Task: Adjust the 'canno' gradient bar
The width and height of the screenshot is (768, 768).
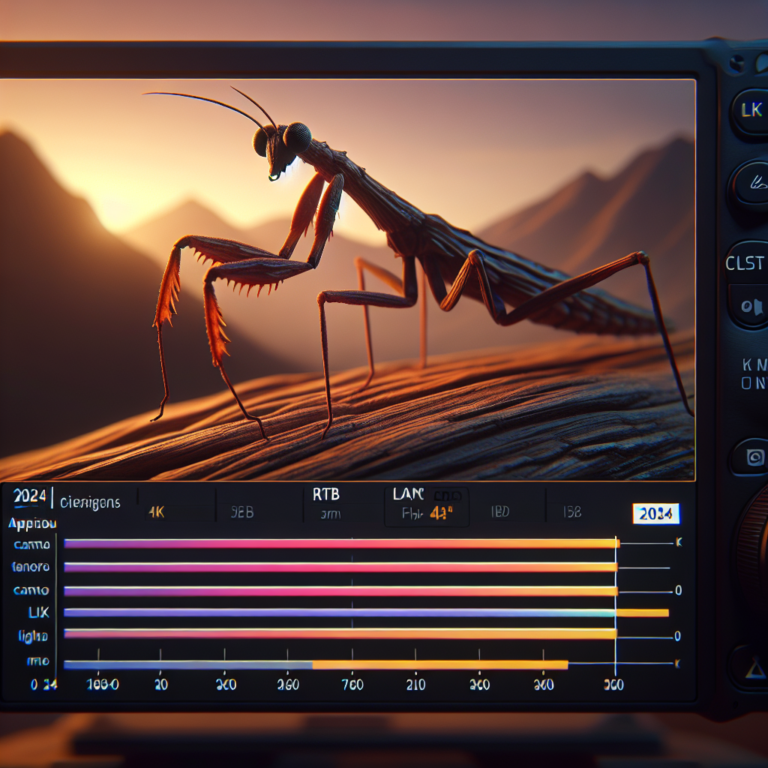Action: [x=342, y=543]
